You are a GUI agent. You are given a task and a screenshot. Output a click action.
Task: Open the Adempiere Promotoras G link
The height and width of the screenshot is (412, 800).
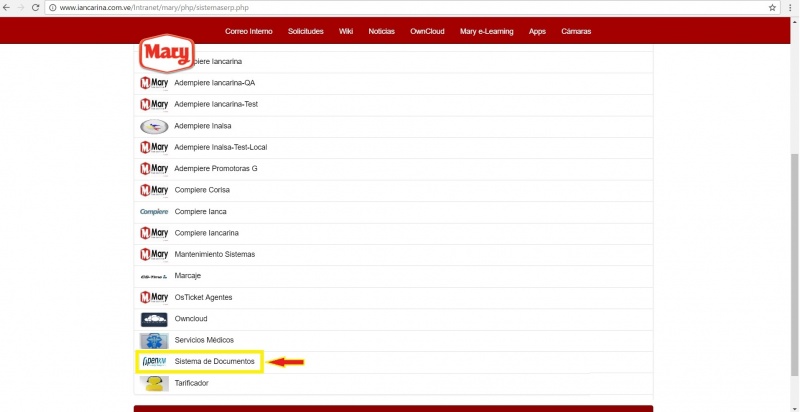pos(216,168)
